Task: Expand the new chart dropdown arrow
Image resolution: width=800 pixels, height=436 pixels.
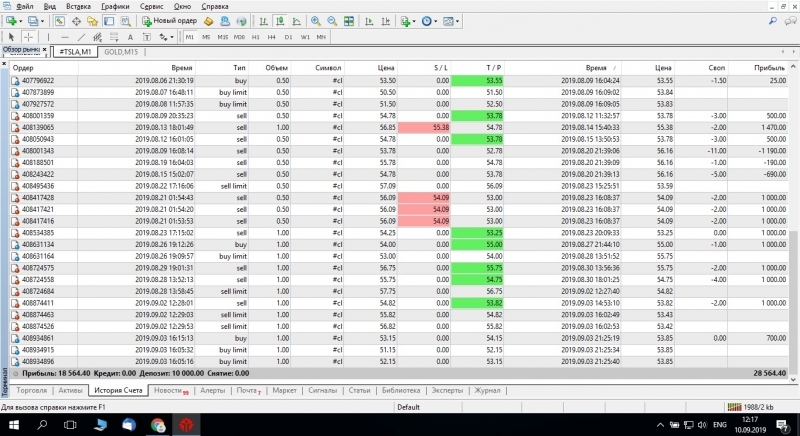Action: pyautogui.click(x=21, y=20)
